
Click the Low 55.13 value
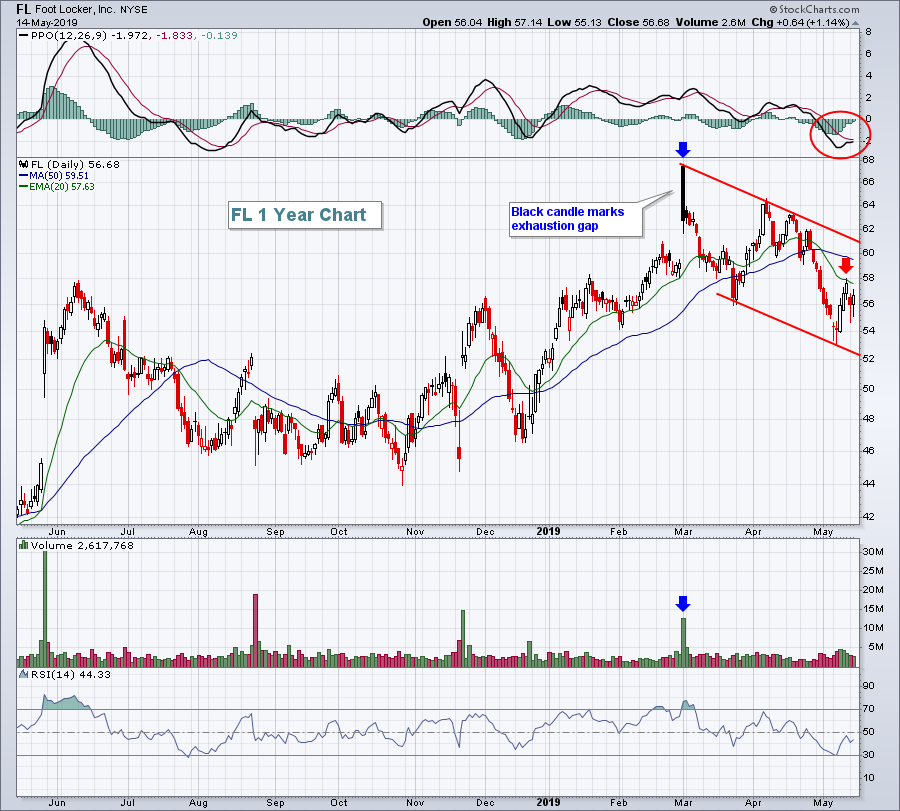pyautogui.click(x=574, y=22)
